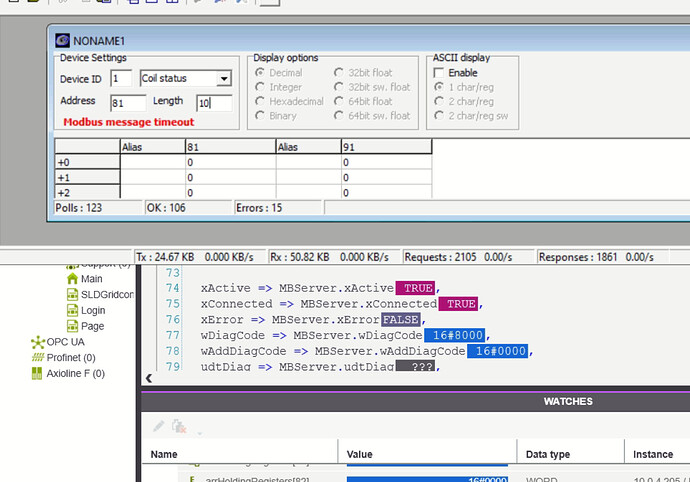Viewport: 690px width, 482px height.
Task: Click the Tx : 24.67 KB status entry
Action: 200,257
